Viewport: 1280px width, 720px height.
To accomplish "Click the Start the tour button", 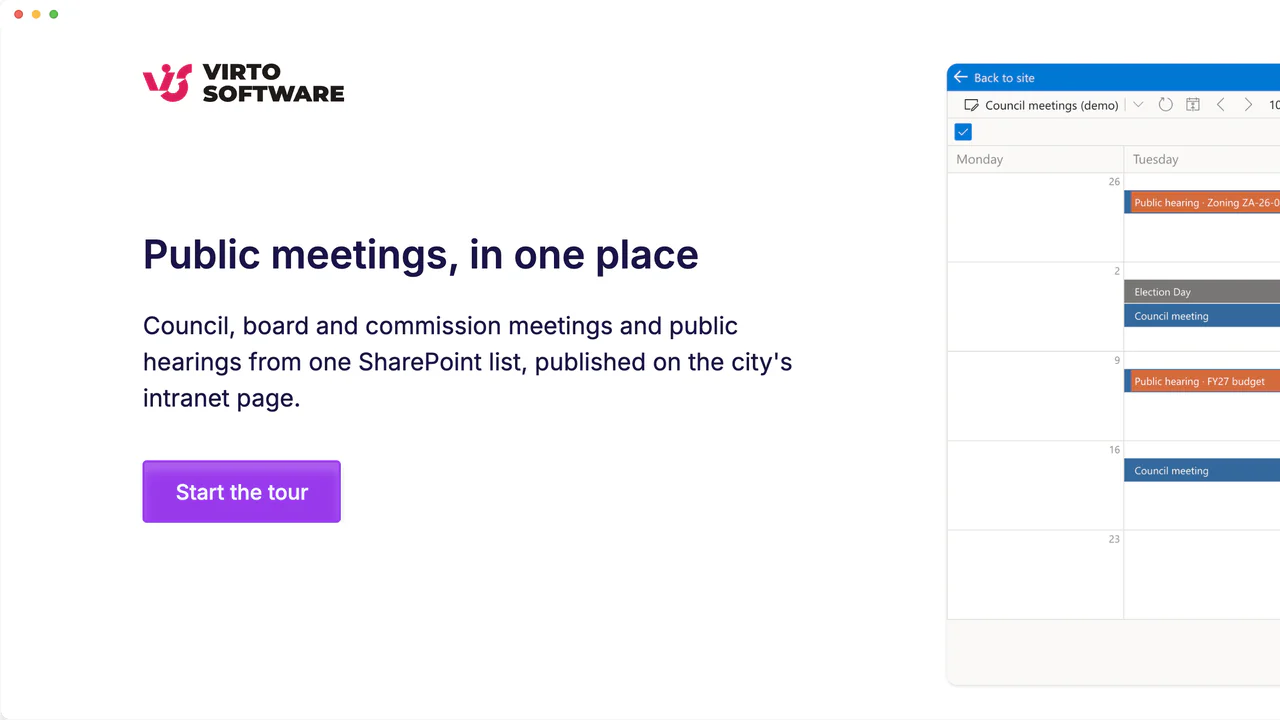I will point(241,491).
